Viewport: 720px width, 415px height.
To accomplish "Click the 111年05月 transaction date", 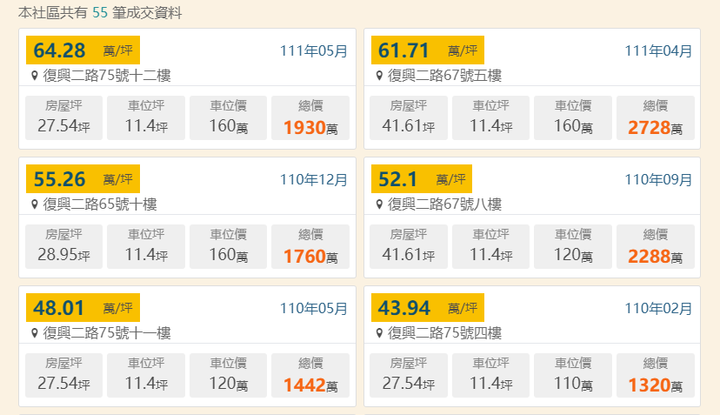I will [x=313, y=51].
